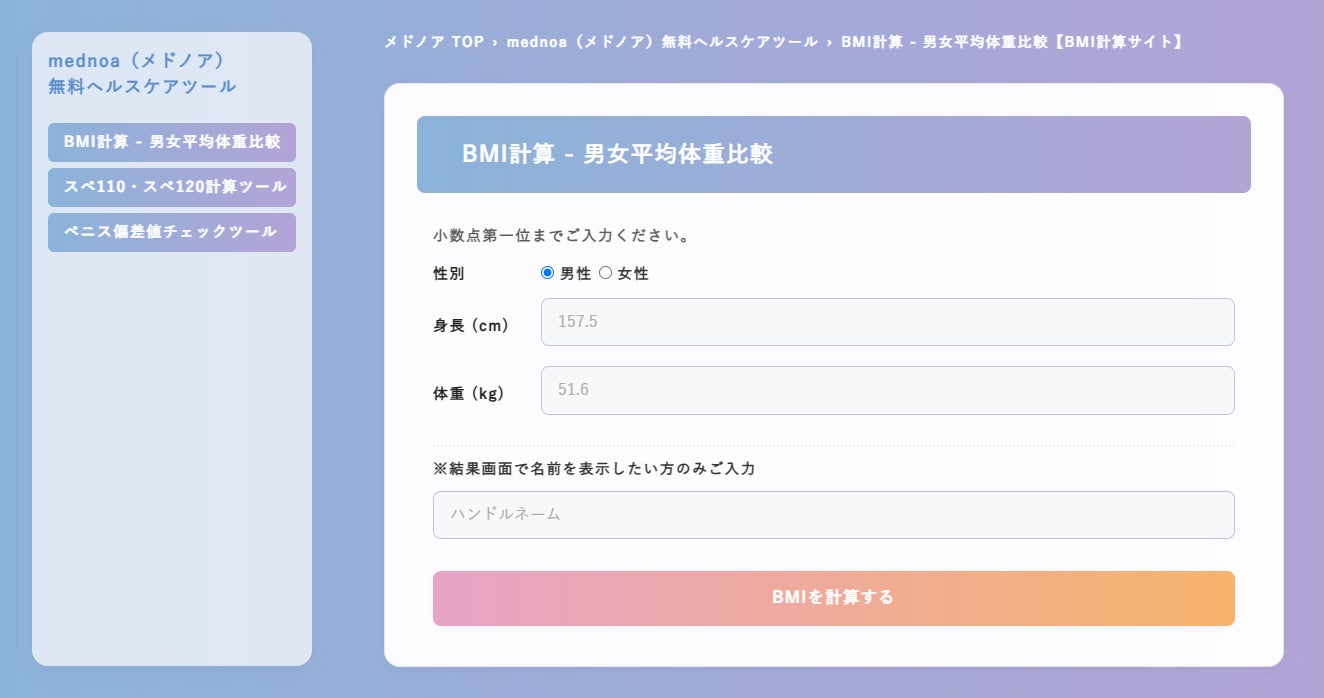Go to the ペニス偏差値チェックツール sidebar item

(172, 232)
